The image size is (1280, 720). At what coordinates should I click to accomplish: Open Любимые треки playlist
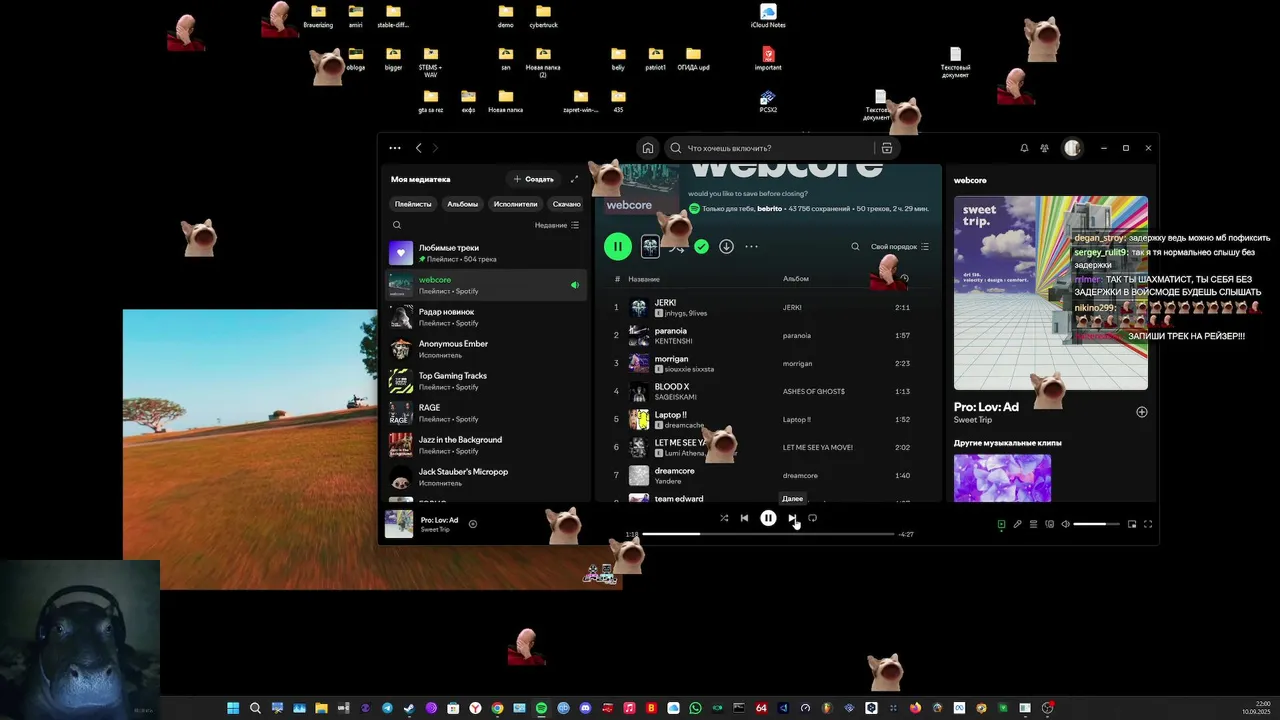pyautogui.click(x=487, y=253)
